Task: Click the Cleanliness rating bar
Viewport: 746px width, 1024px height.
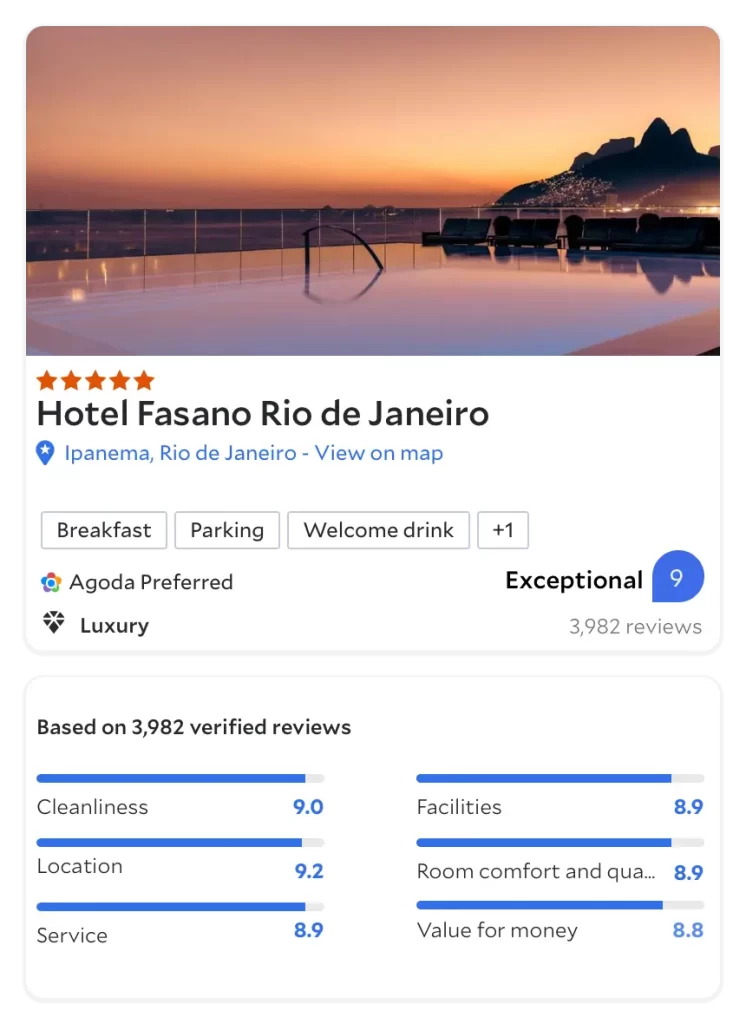Action: tap(180, 778)
